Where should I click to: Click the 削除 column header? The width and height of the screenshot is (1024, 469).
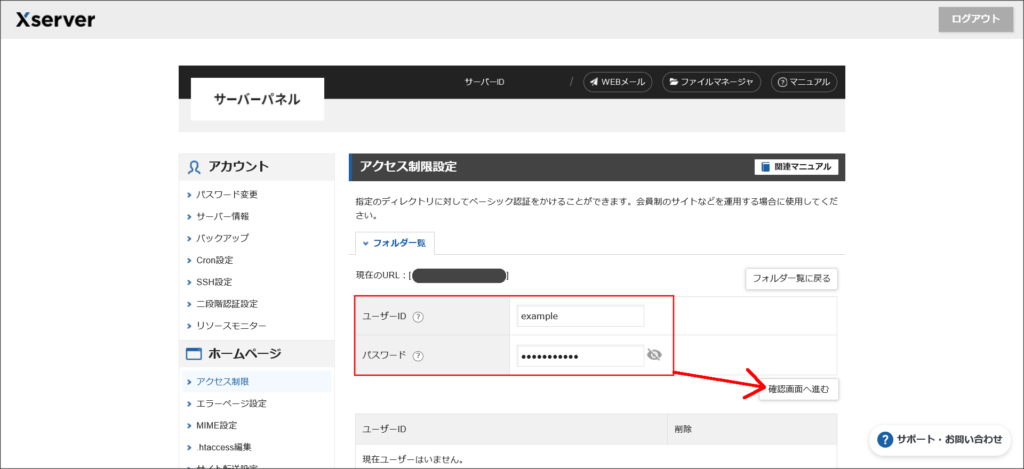click(752, 429)
